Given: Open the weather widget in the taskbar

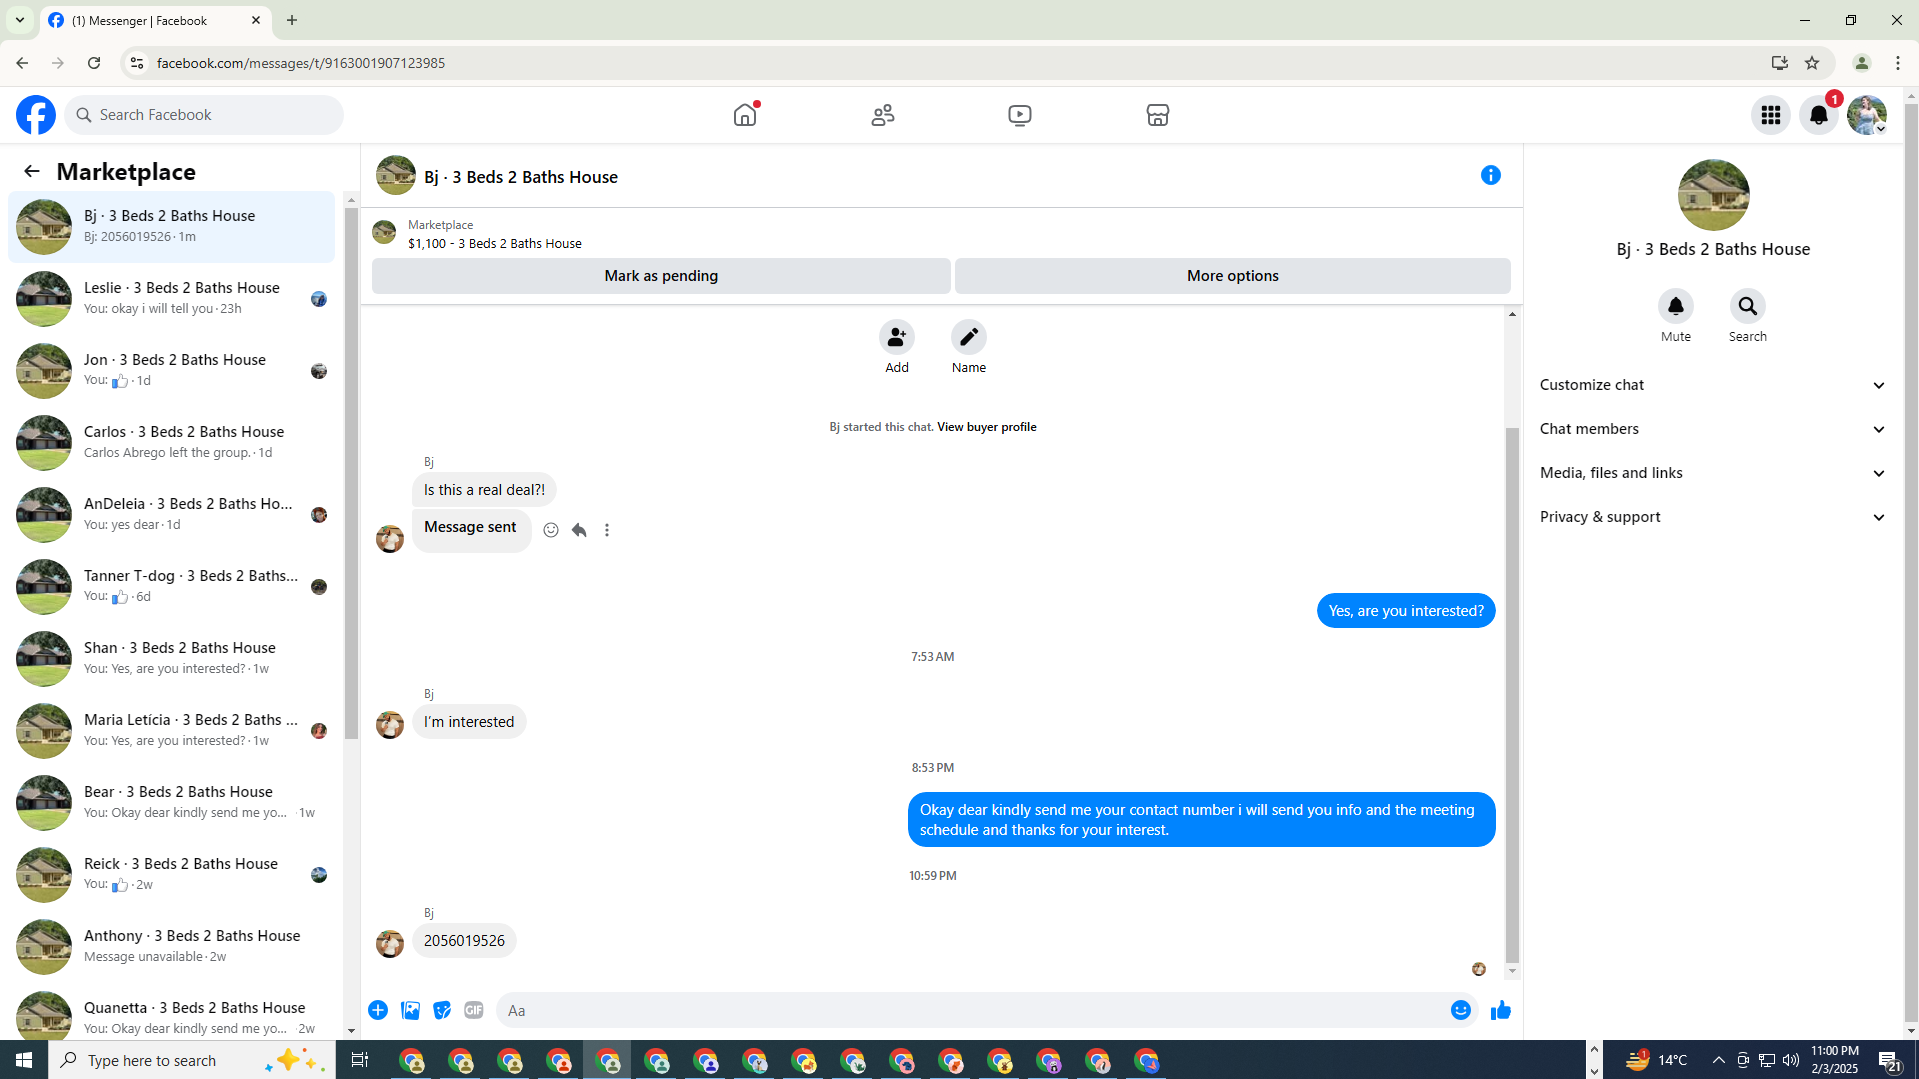Looking at the screenshot, I should pos(1657,1060).
